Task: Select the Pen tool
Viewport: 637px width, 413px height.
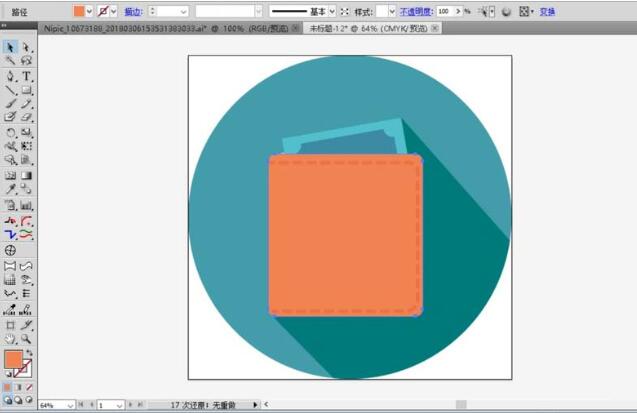Action: [10, 76]
